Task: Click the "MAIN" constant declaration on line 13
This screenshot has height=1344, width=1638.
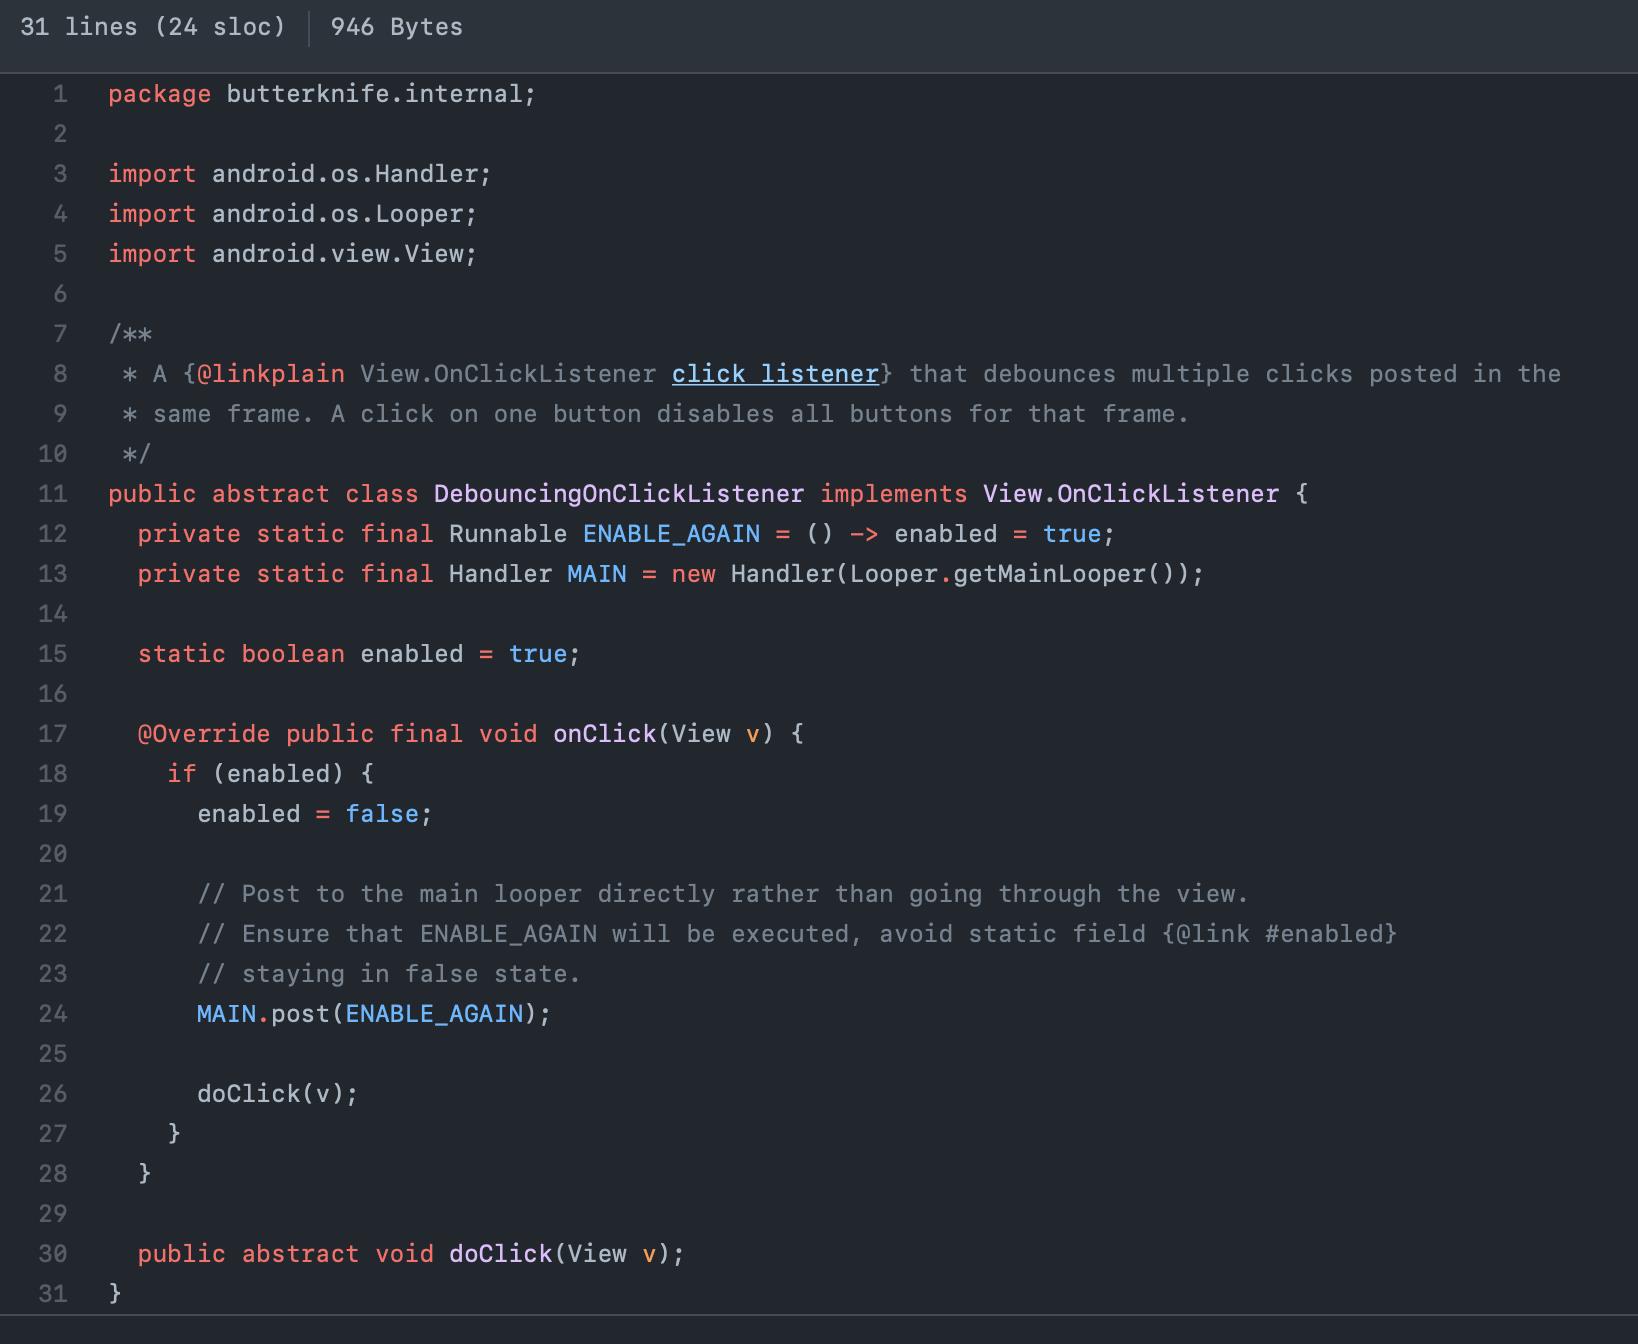Action: (x=597, y=574)
